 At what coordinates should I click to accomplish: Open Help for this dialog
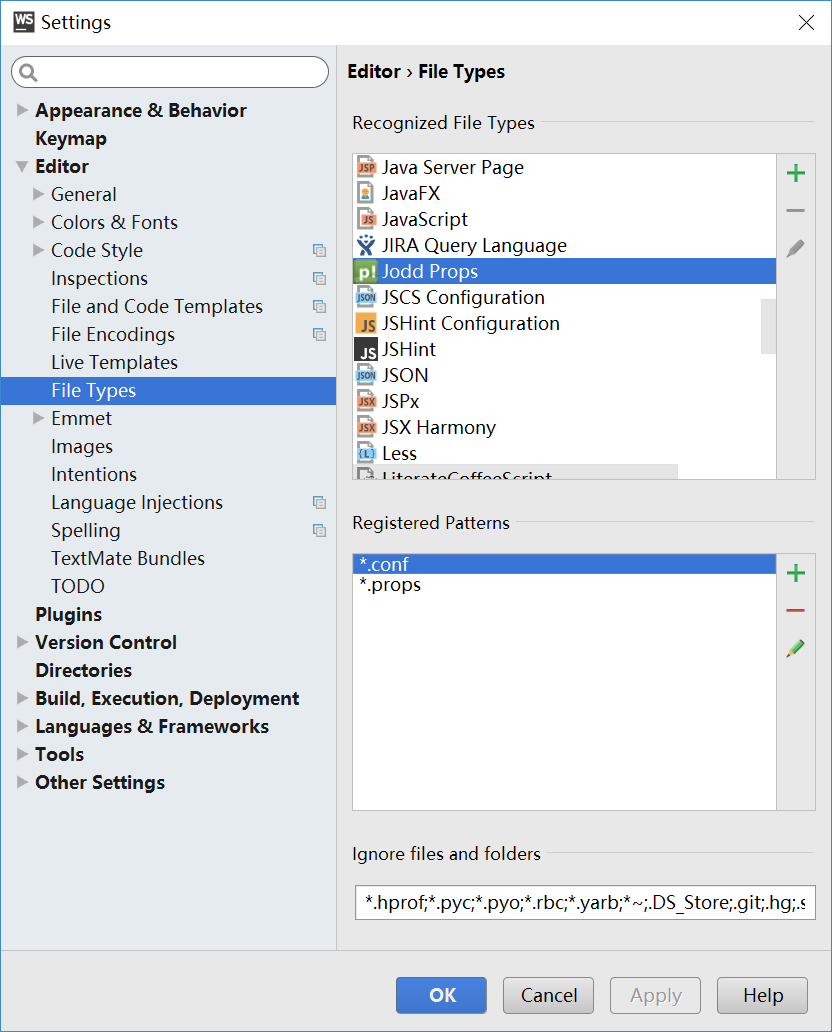point(762,995)
